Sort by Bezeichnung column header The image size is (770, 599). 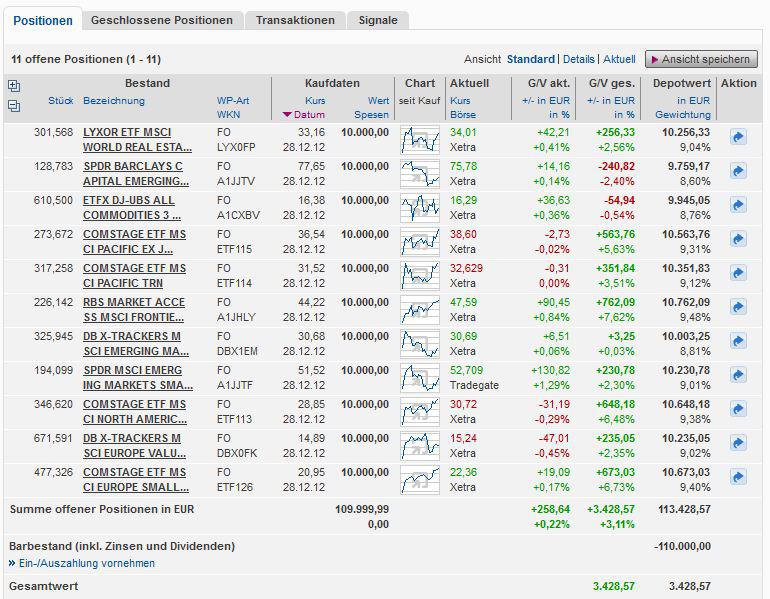[114, 101]
